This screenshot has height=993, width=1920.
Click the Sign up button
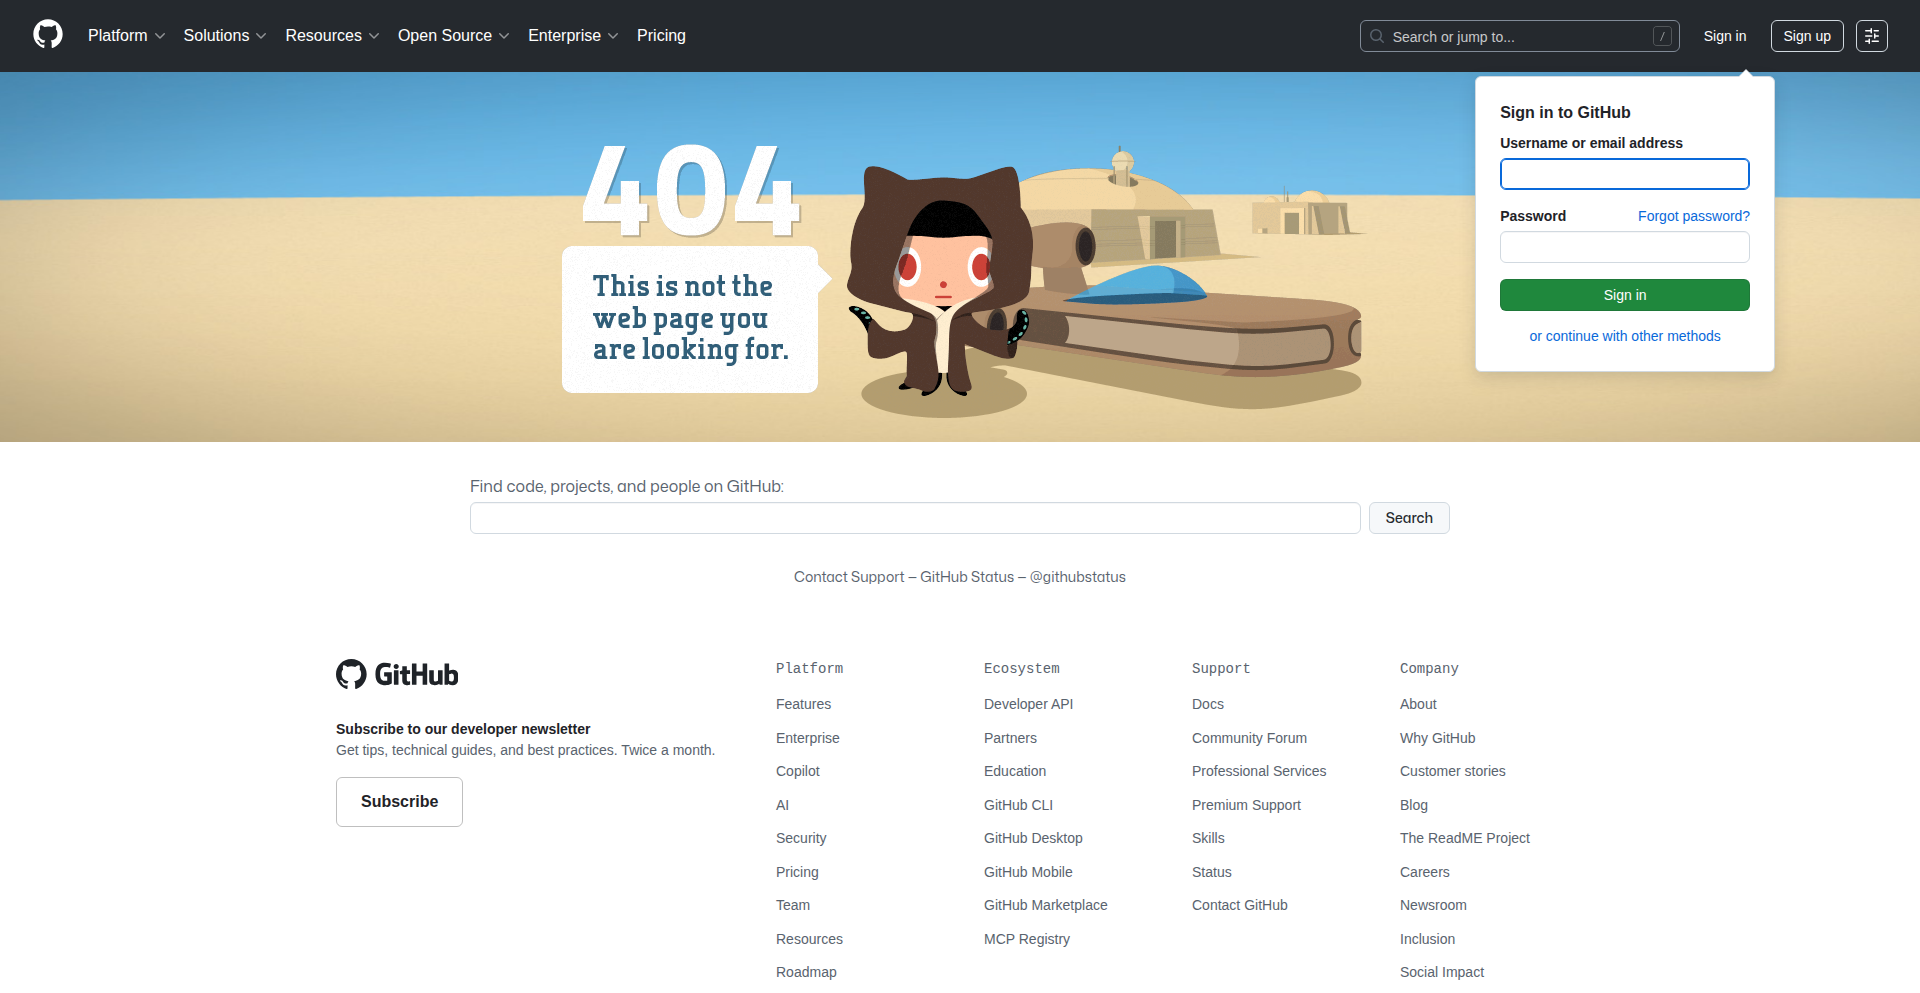(1806, 36)
